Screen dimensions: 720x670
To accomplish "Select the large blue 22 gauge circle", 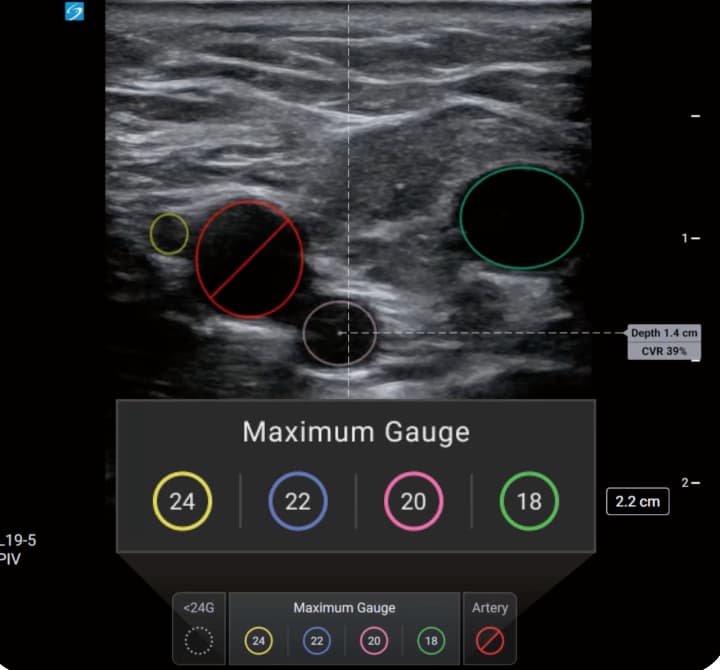I will [298, 501].
